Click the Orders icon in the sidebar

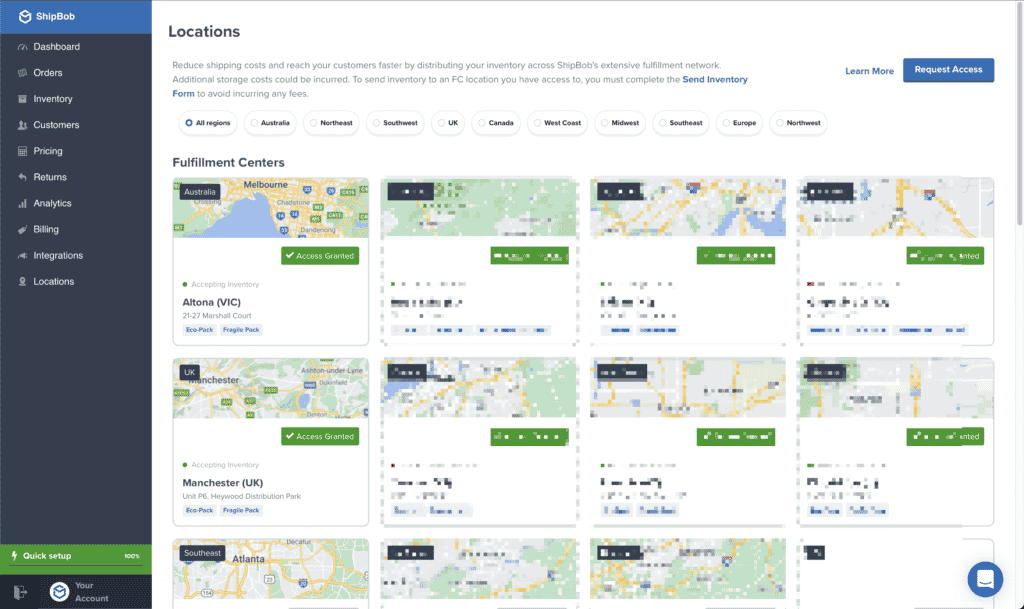click(22, 73)
